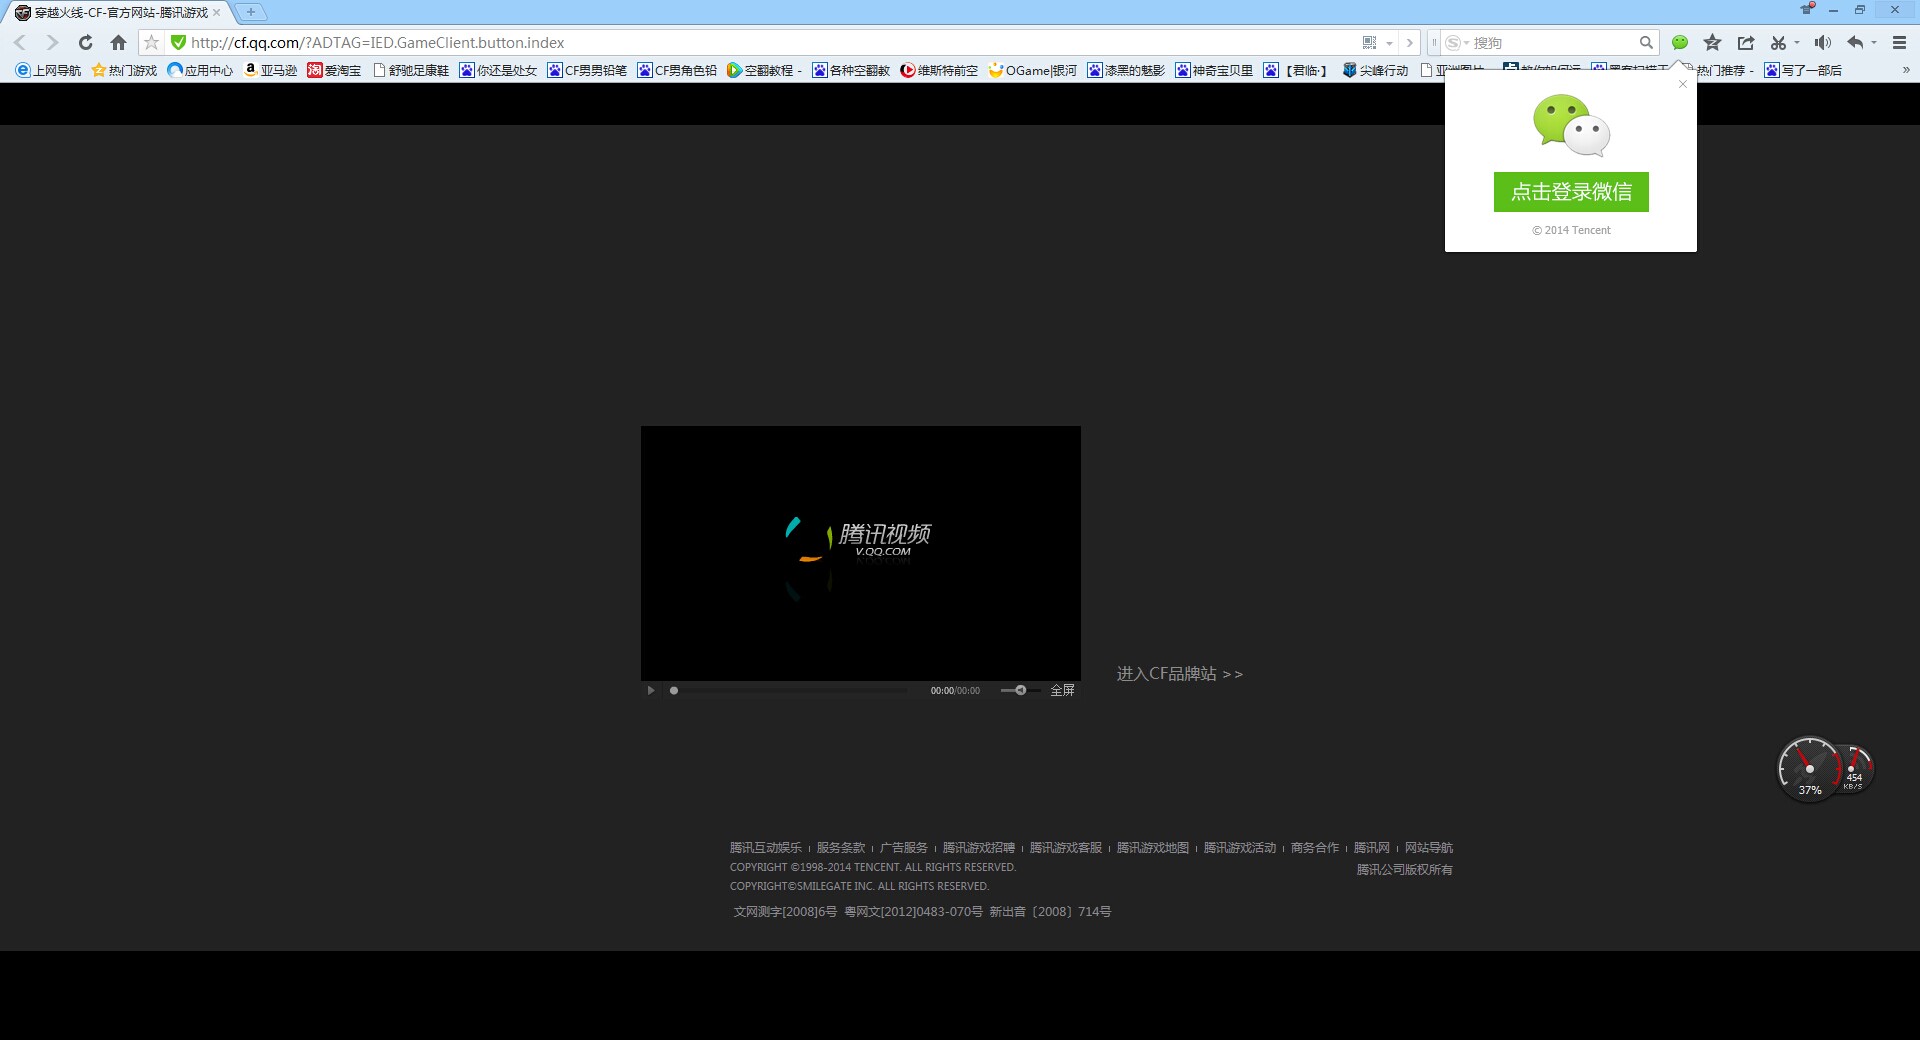Click the QR code icon in address bar
The image size is (1920, 1040).
(1369, 43)
